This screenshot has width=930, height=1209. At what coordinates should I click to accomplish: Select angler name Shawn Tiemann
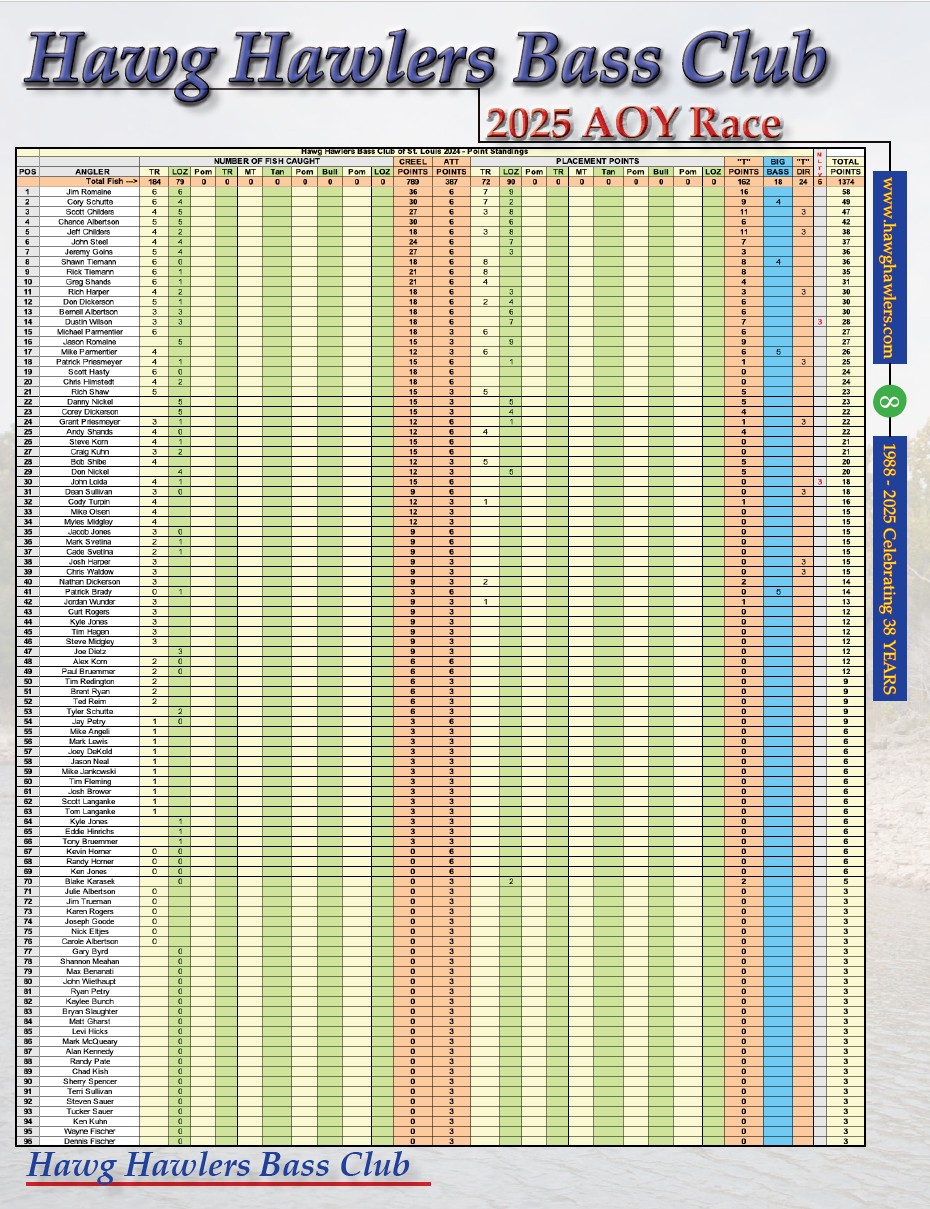89,261
